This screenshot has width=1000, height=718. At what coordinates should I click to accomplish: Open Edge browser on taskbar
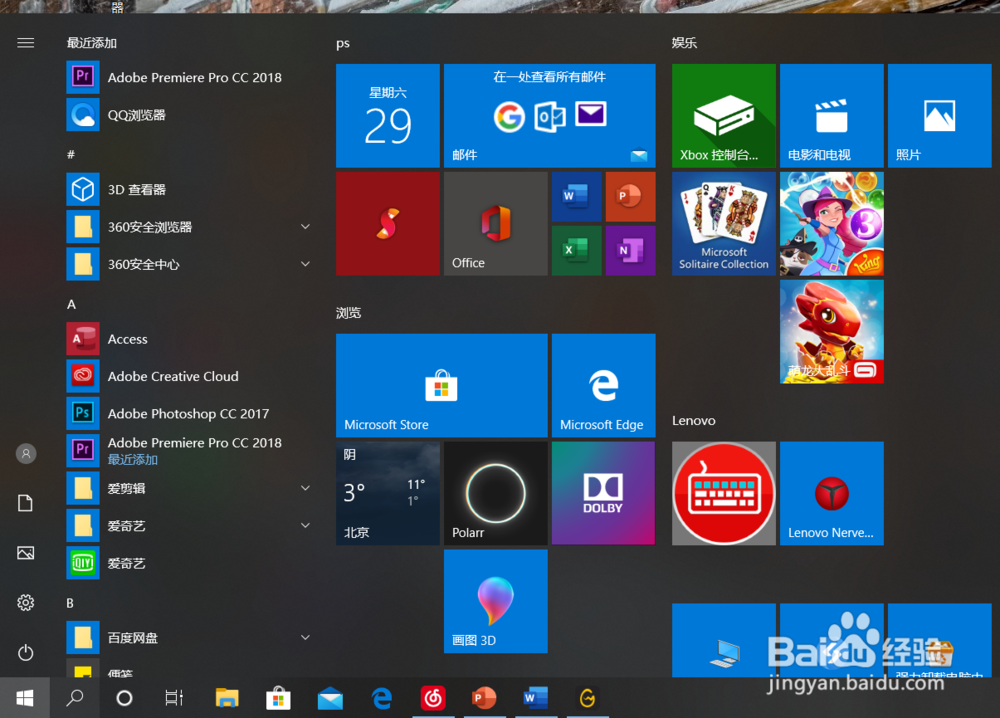[x=381, y=698]
